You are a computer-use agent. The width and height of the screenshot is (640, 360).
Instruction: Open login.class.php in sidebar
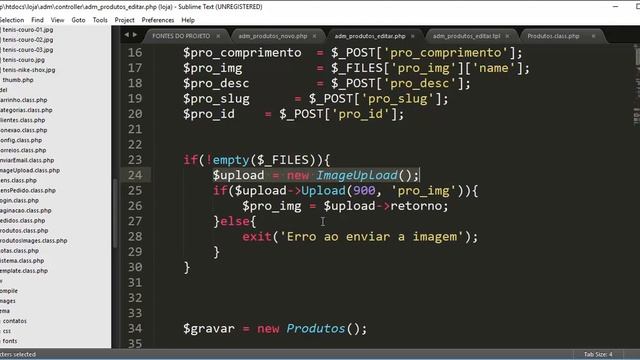(x=20, y=200)
